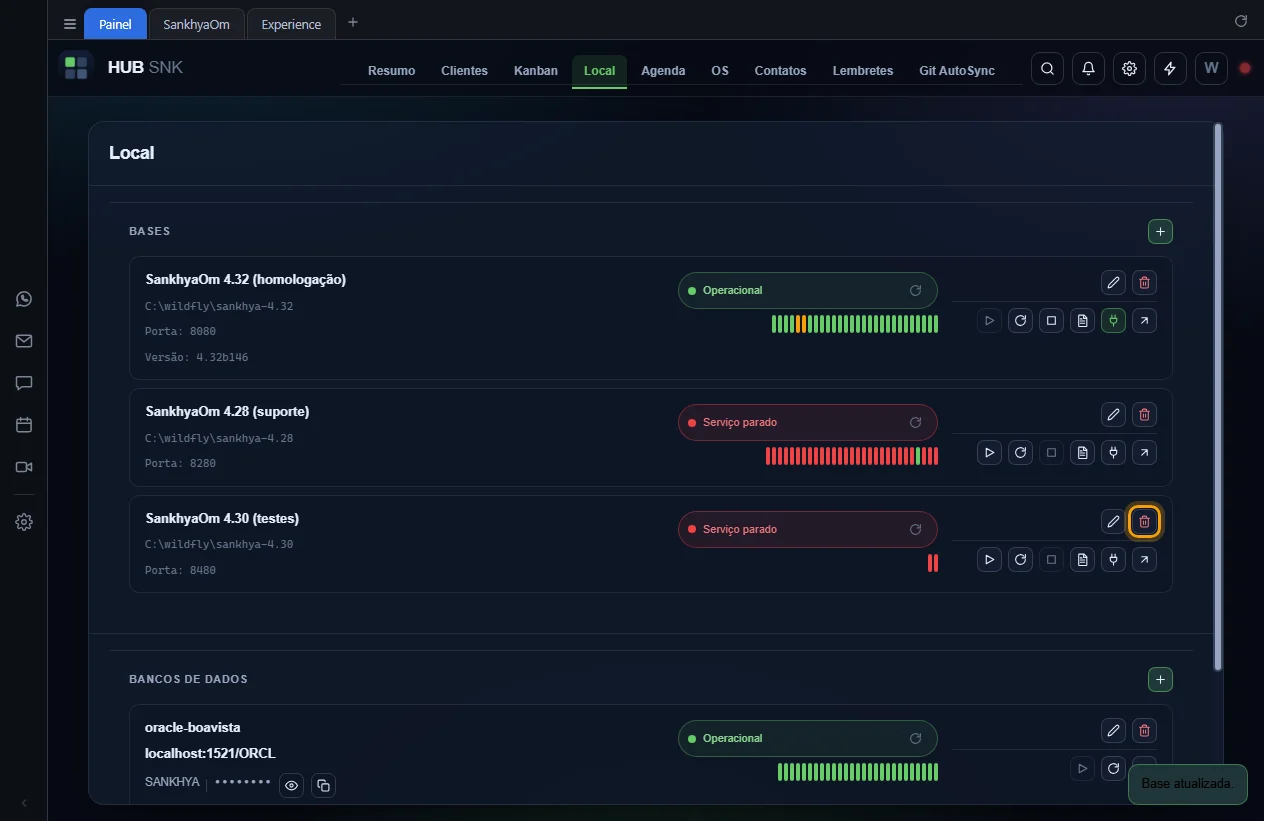Open the lightning bolt quick actions

(x=1170, y=69)
